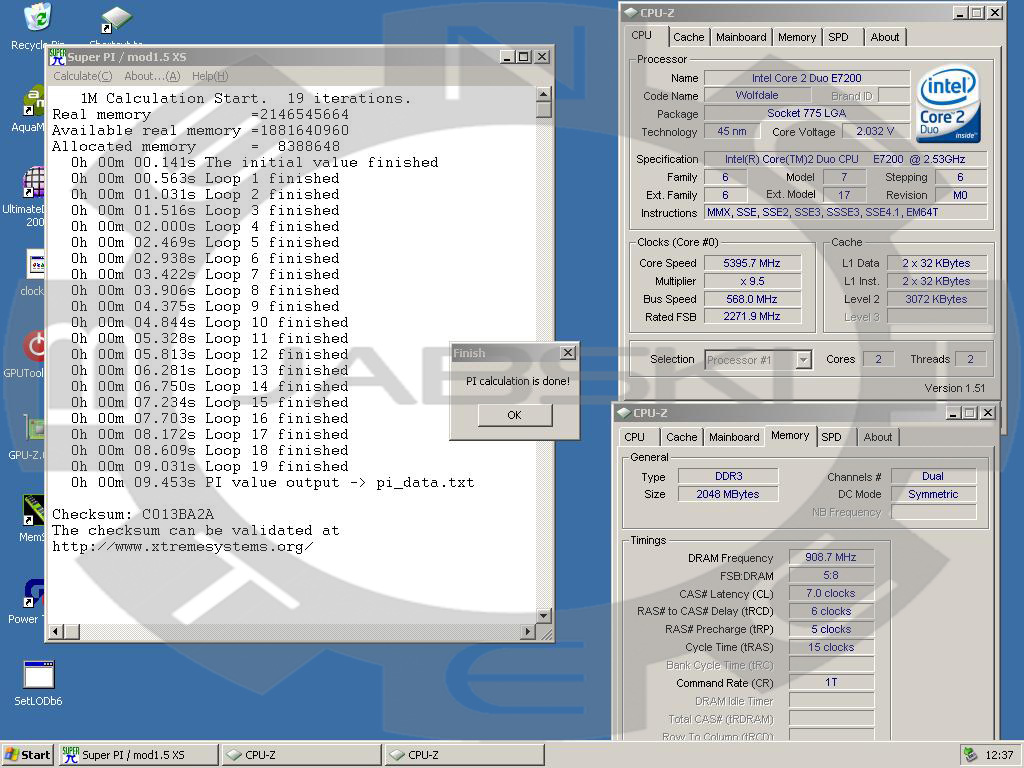The image size is (1024, 768).
Task: Close the Finish dialog
Action: click(x=568, y=353)
